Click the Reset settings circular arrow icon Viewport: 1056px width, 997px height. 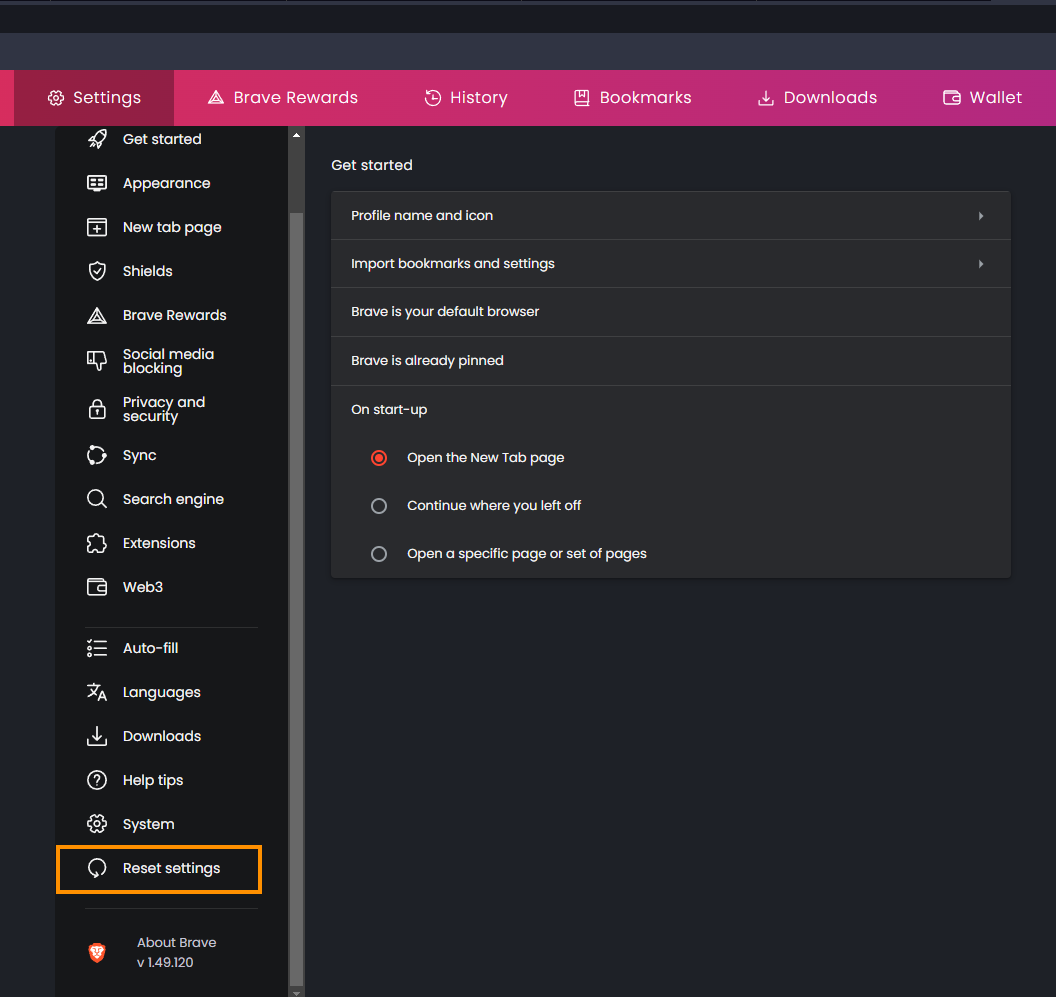tap(97, 868)
